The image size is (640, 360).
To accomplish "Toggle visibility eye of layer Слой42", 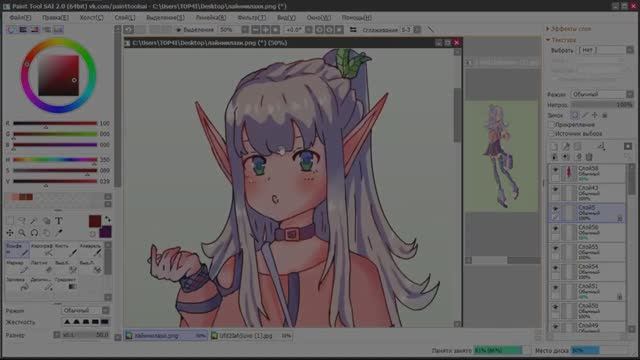I will tap(555, 189).
